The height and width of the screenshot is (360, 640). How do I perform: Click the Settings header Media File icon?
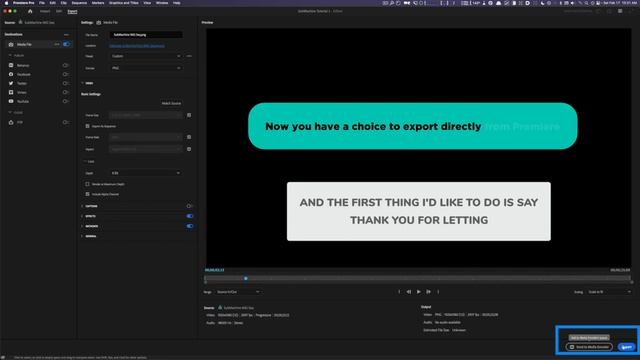[99, 22]
